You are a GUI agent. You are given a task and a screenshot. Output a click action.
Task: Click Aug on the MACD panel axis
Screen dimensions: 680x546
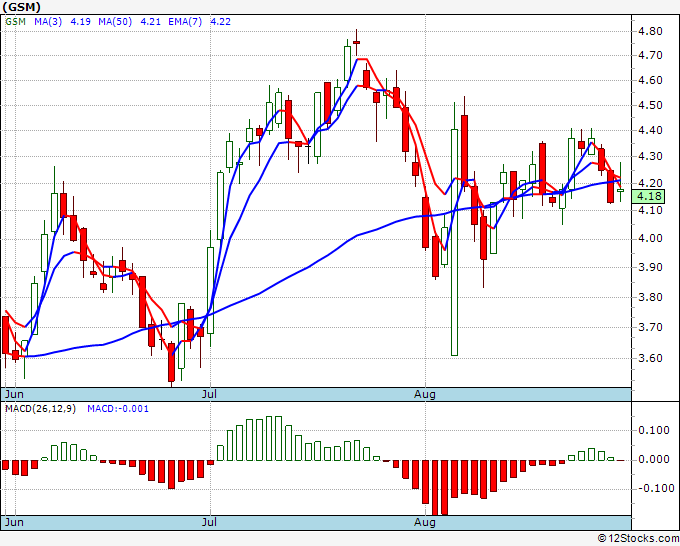425,522
